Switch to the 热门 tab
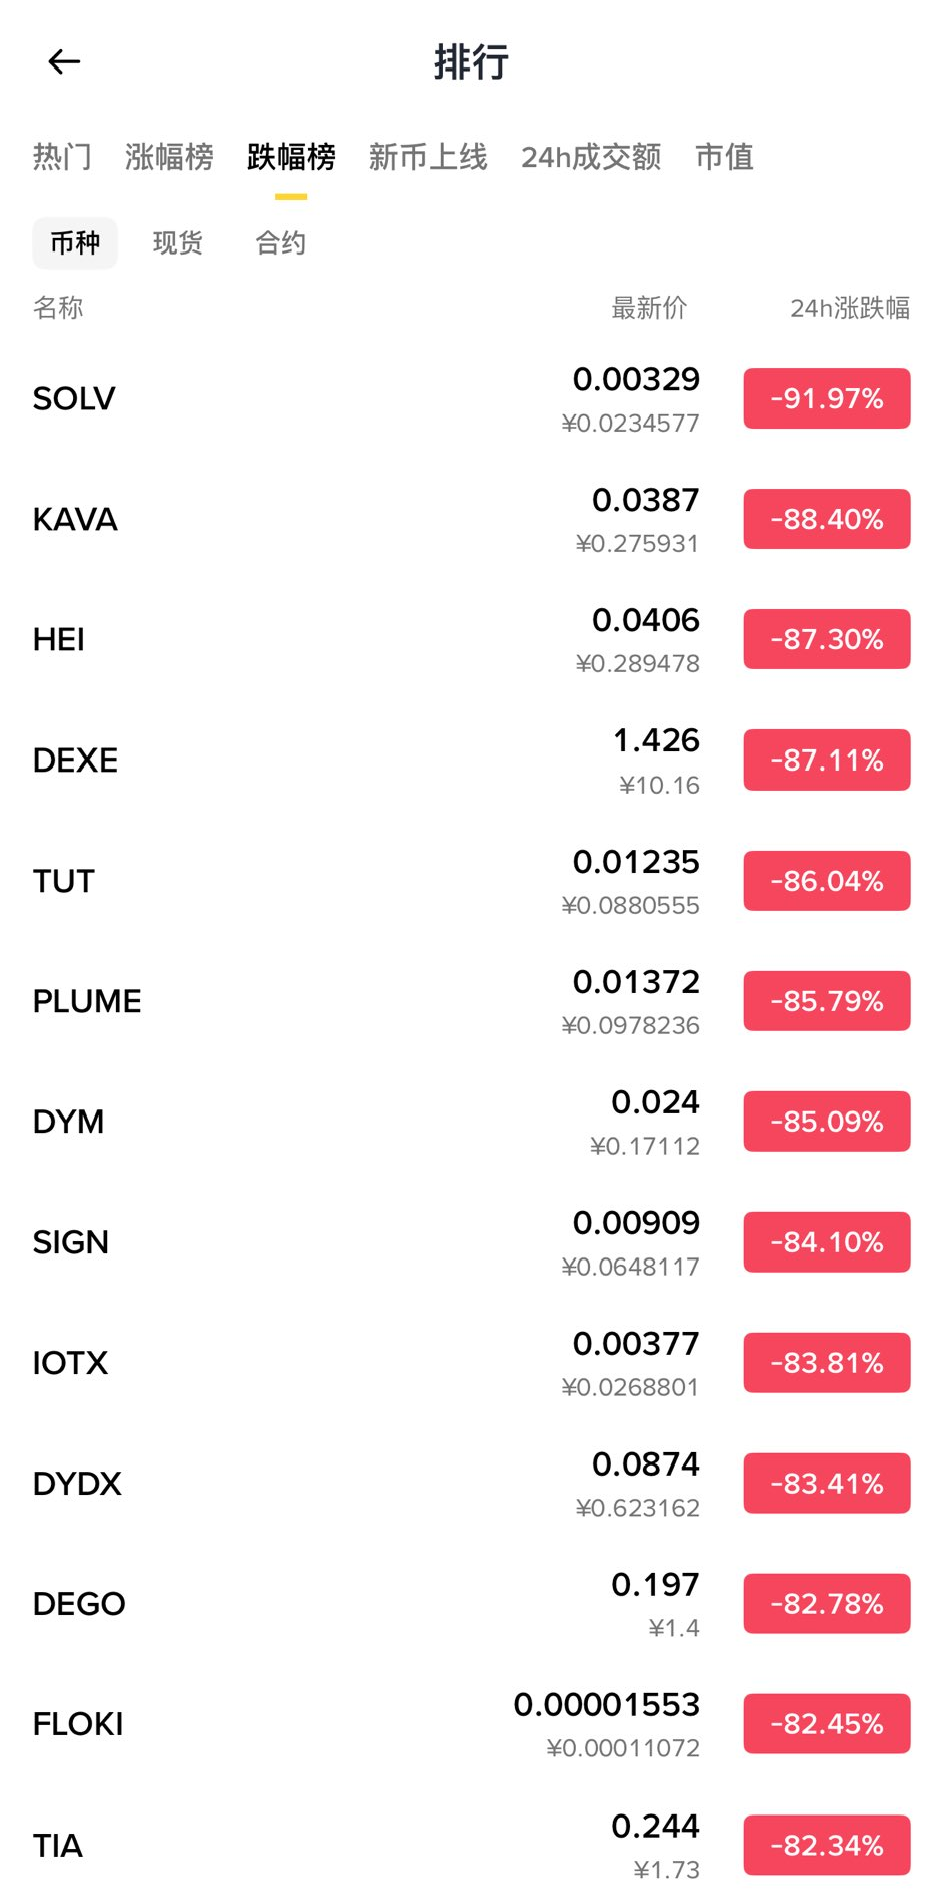The image size is (943, 1903). pyautogui.click(x=62, y=157)
